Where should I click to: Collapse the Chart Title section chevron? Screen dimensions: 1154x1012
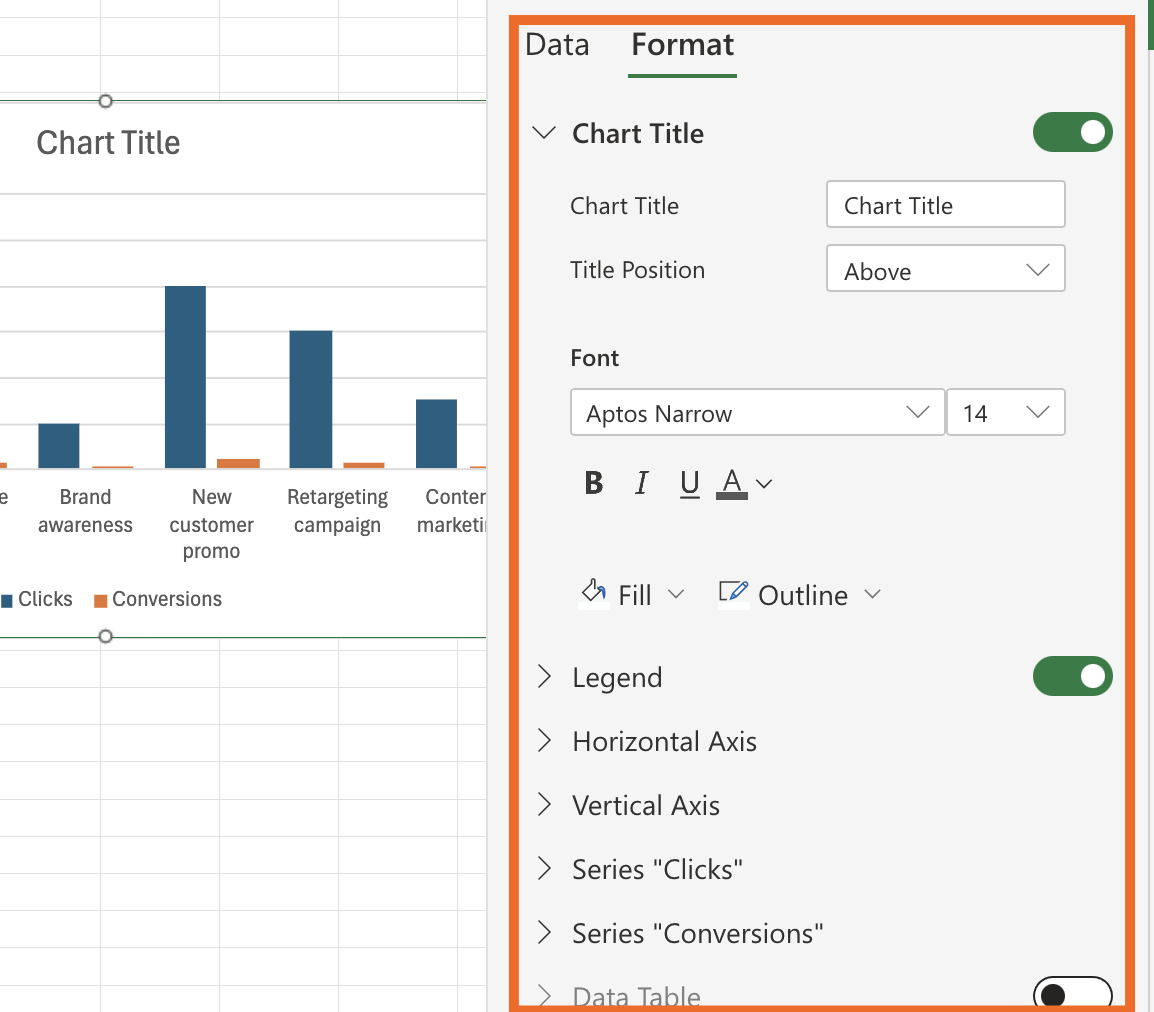[x=545, y=133]
